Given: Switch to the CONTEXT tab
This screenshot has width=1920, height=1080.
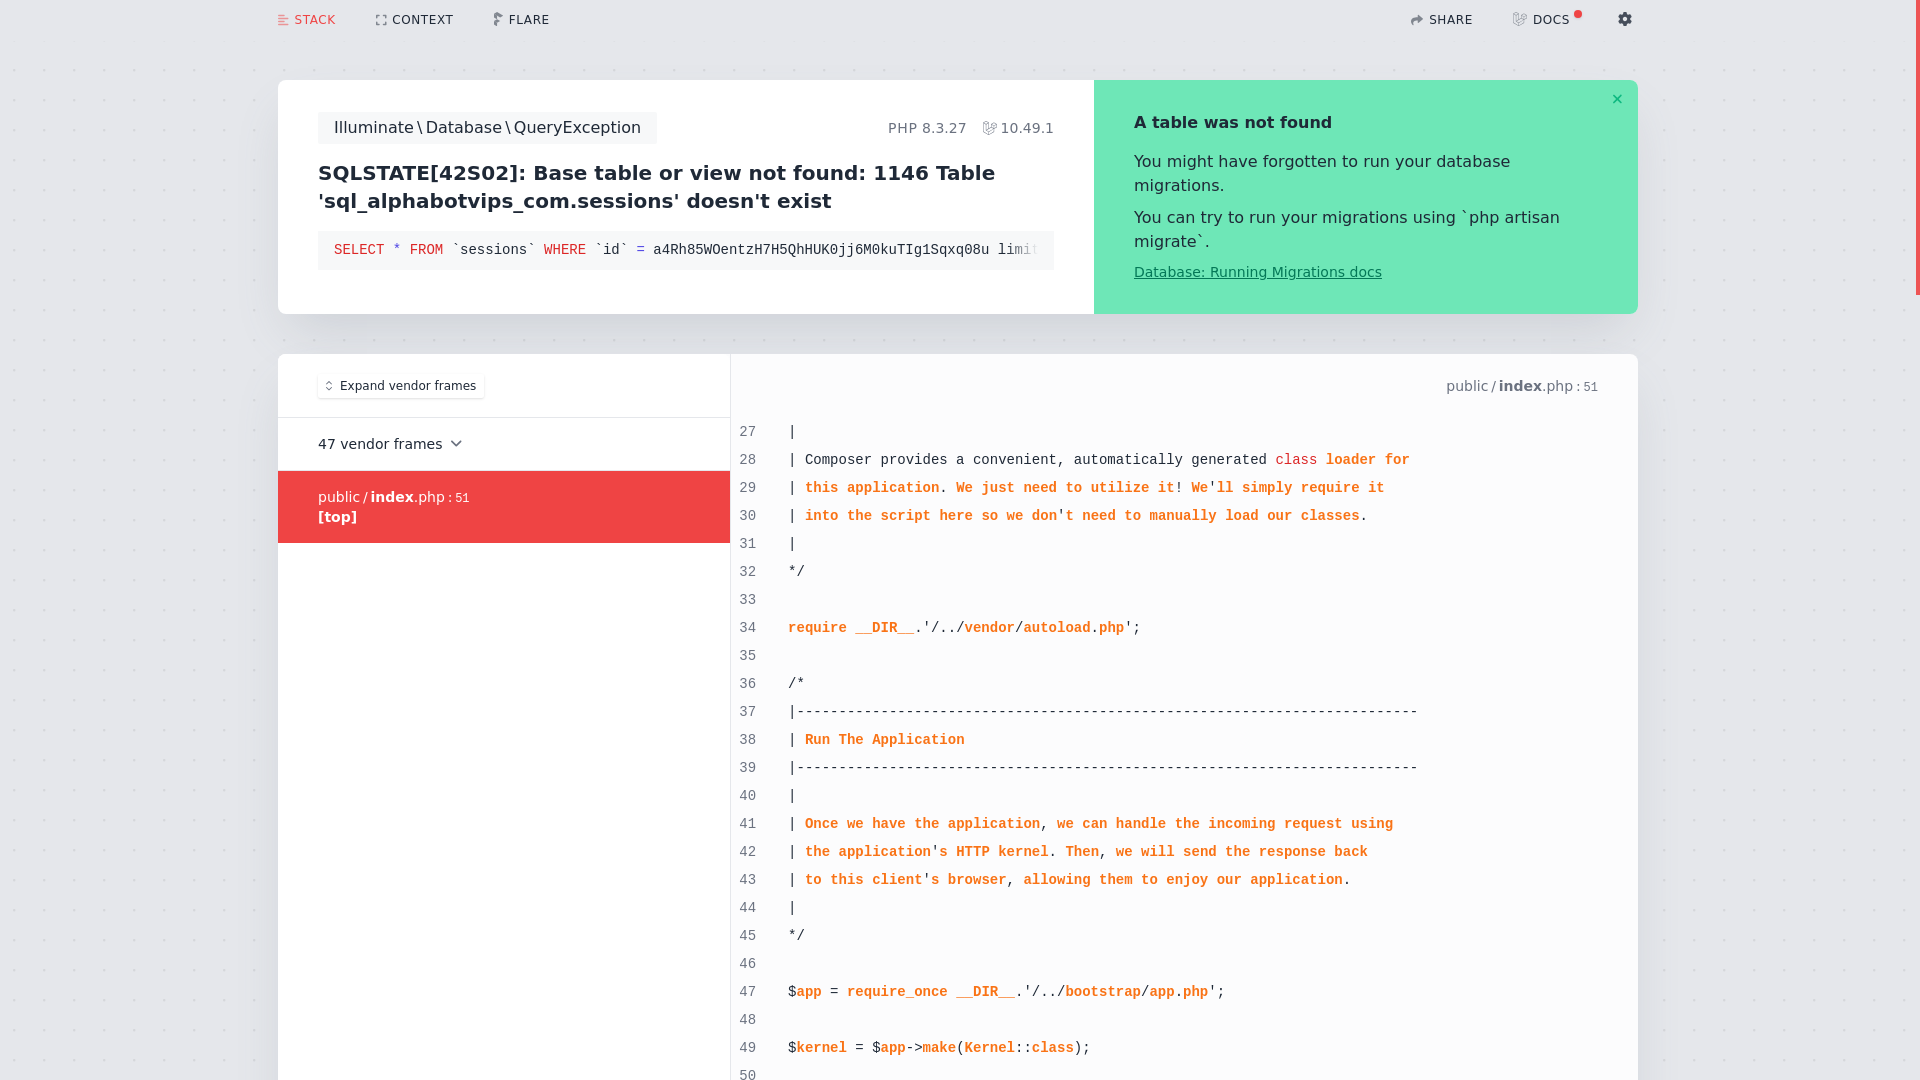Looking at the screenshot, I should point(422,20).
